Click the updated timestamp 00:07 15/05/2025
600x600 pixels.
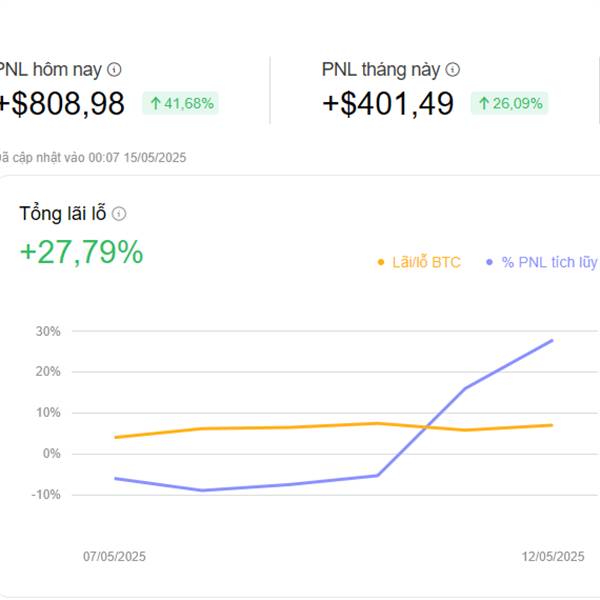137,158
